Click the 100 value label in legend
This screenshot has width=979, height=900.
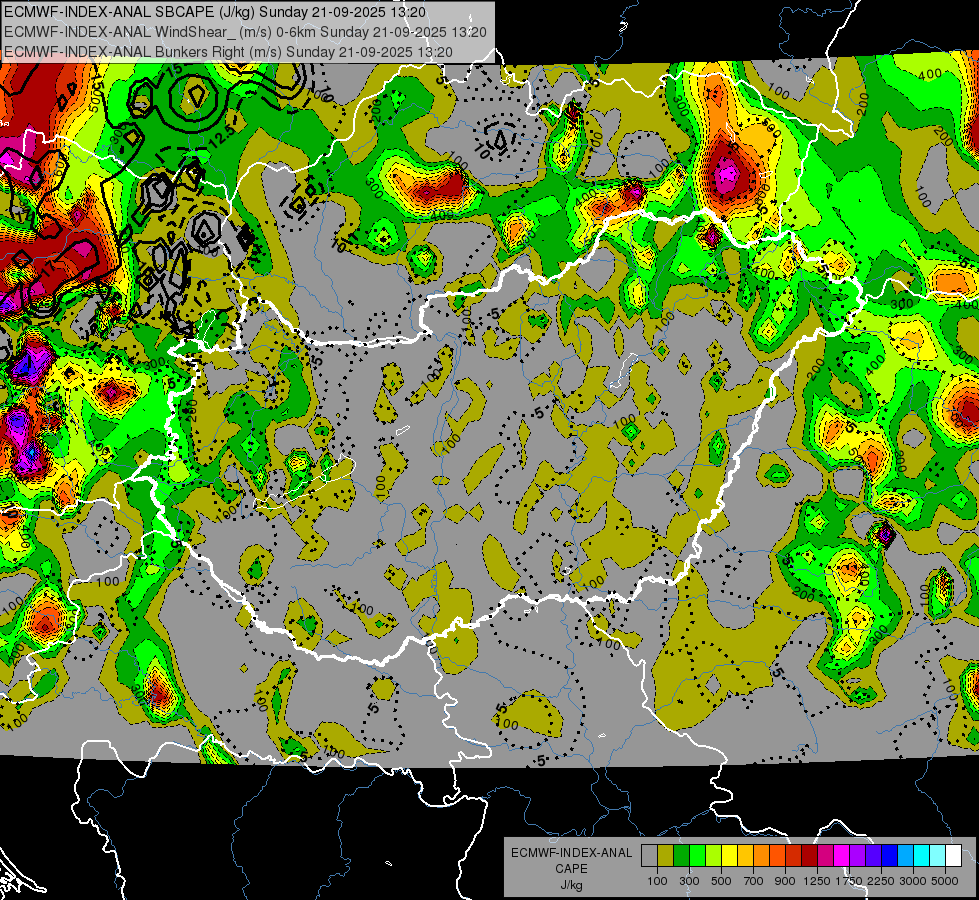tap(657, 881)
